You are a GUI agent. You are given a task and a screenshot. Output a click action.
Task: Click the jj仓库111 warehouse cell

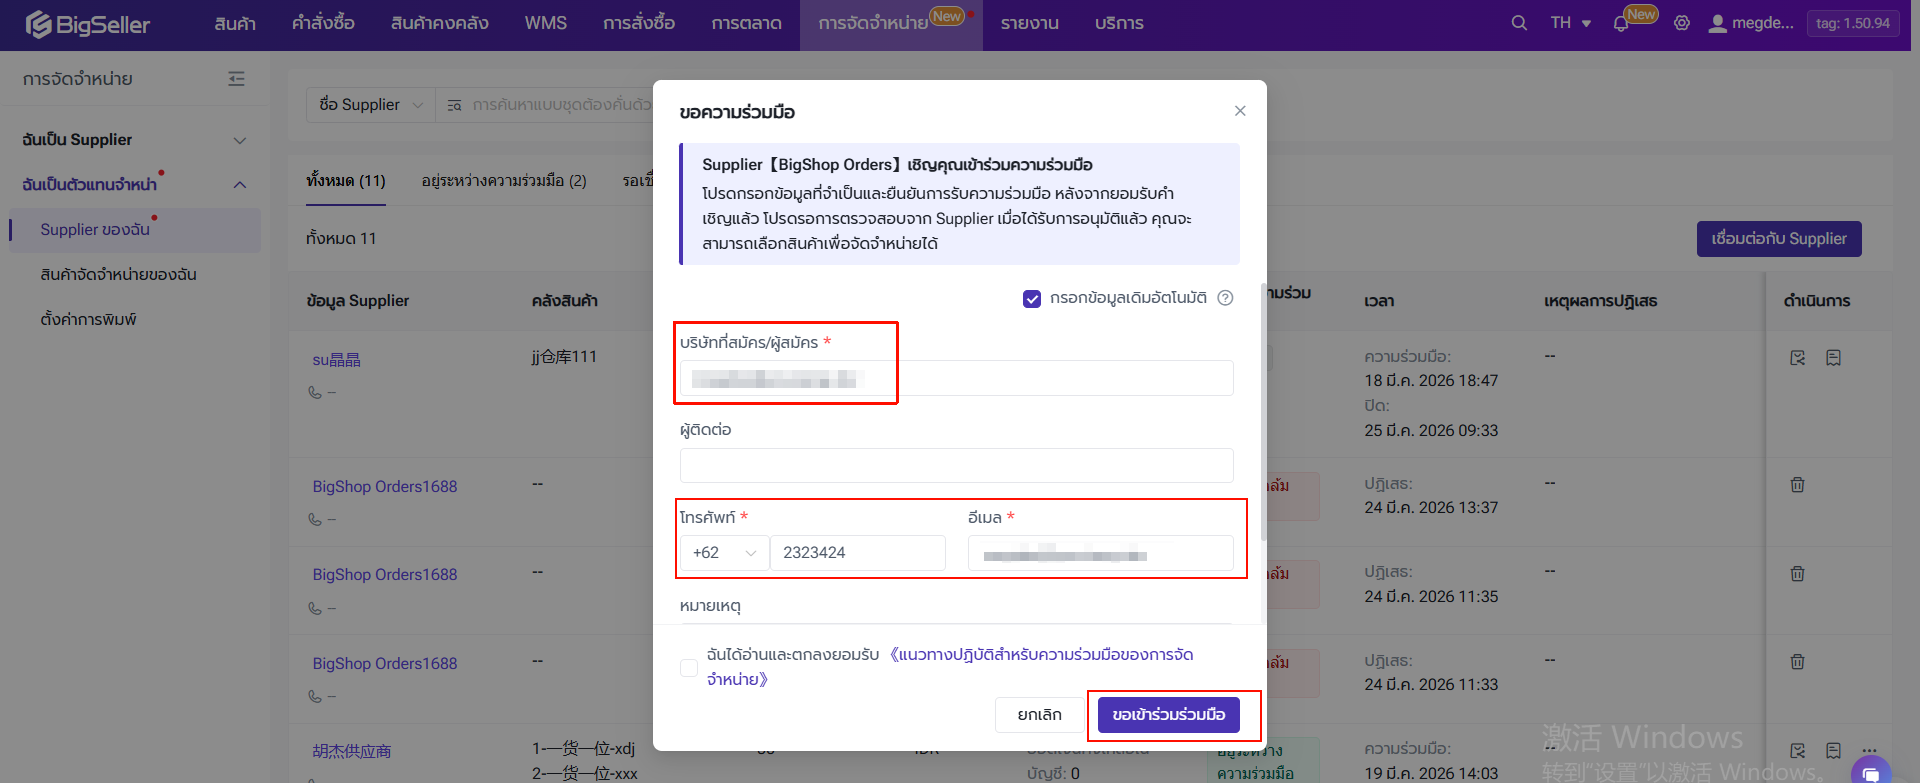tap(564, 357)
